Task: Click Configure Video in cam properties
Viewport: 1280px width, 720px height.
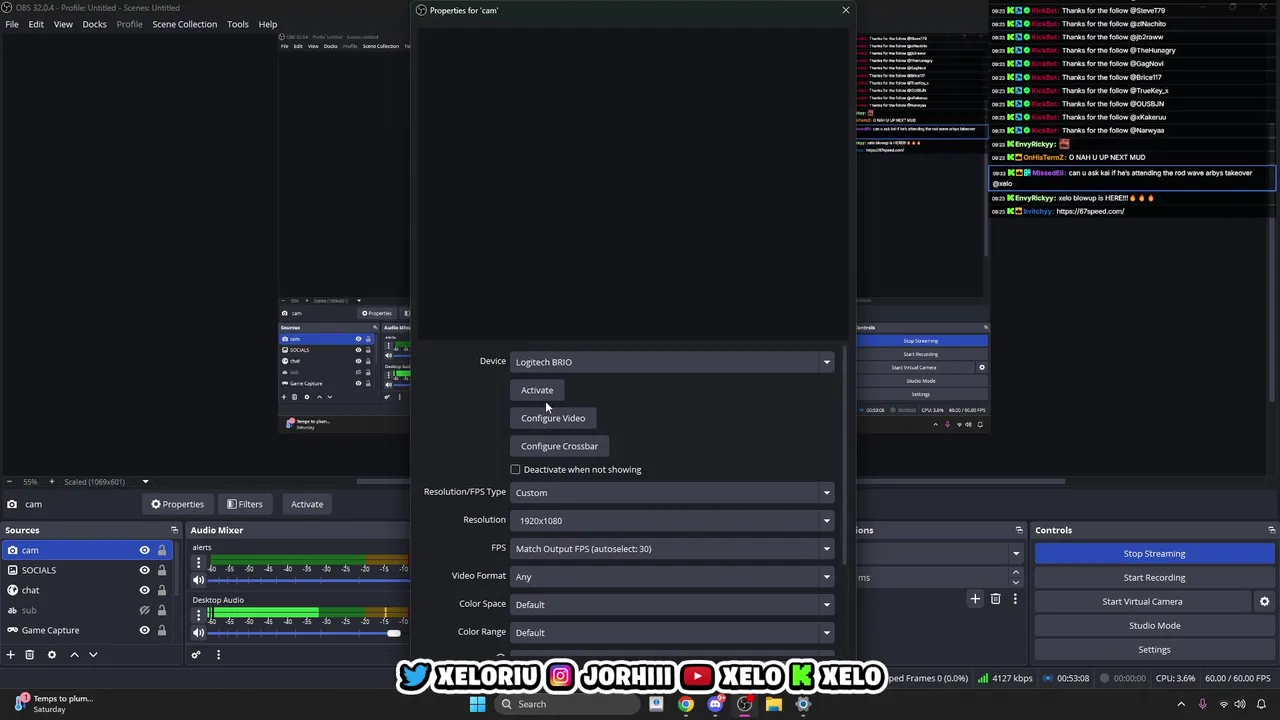Action: 553,418
